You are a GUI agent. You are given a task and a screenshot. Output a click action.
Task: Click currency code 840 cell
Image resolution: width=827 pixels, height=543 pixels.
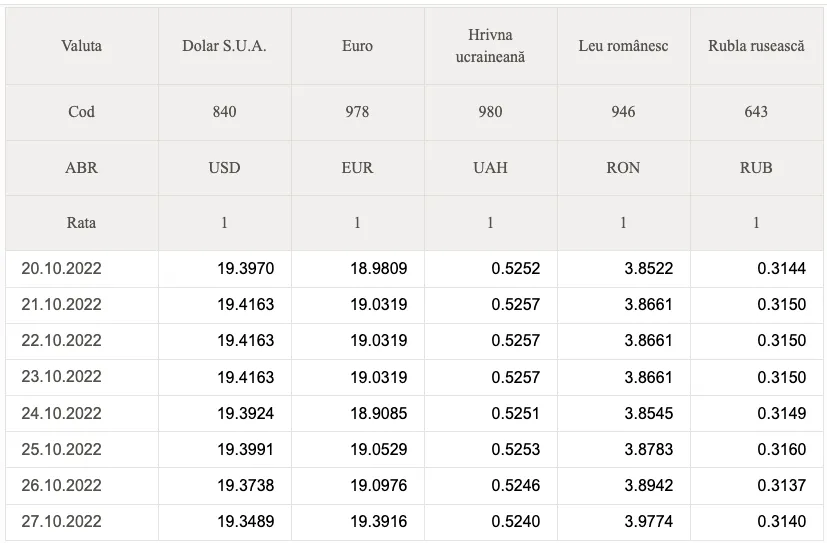pos(225,112)
